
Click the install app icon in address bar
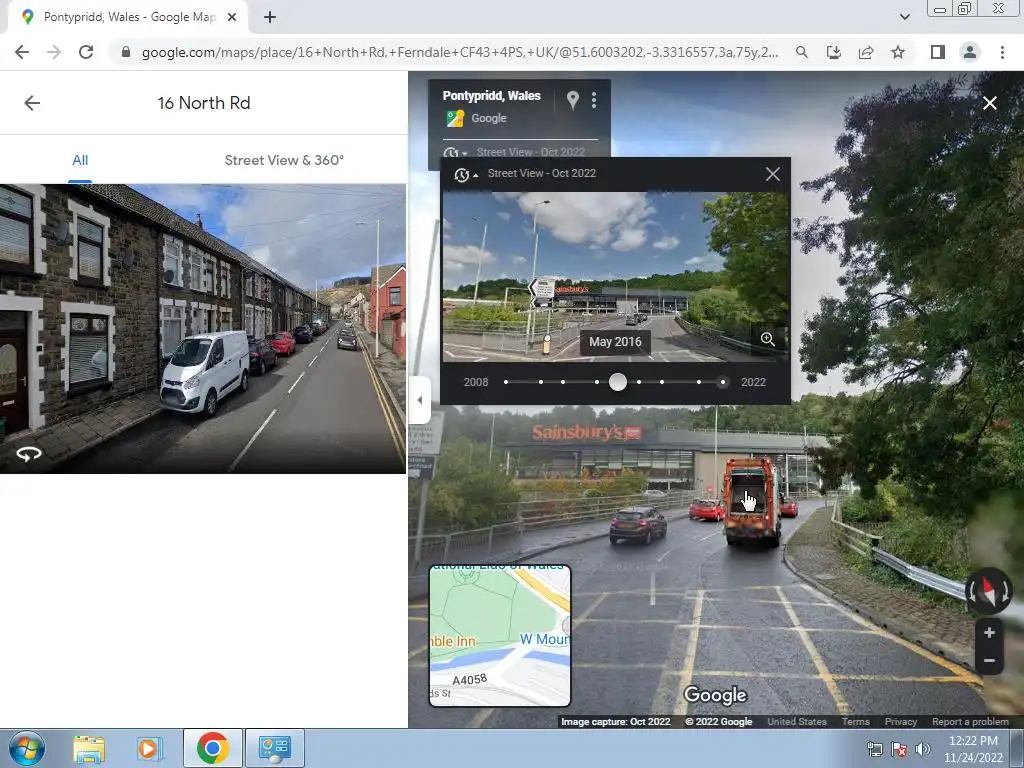[x=833, y=52]
